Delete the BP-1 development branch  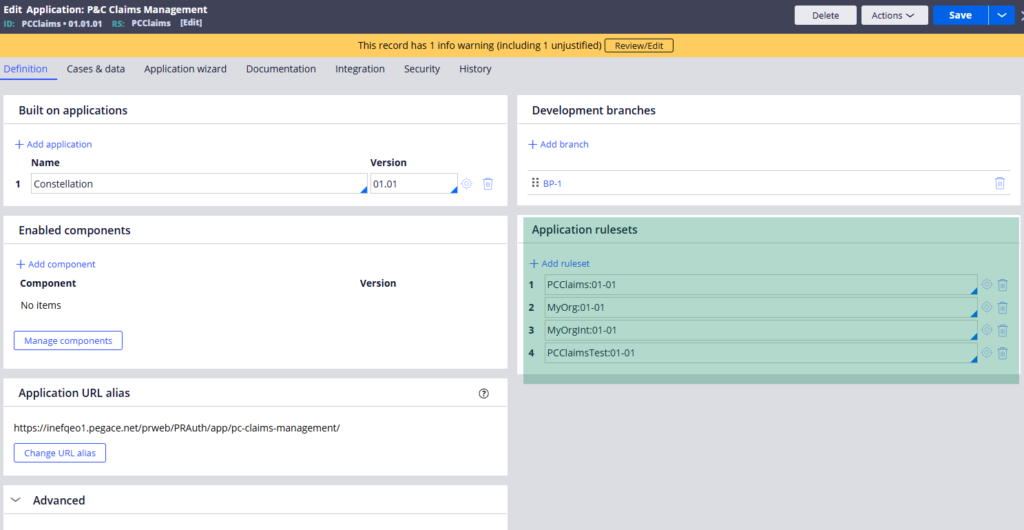point(999,183)
